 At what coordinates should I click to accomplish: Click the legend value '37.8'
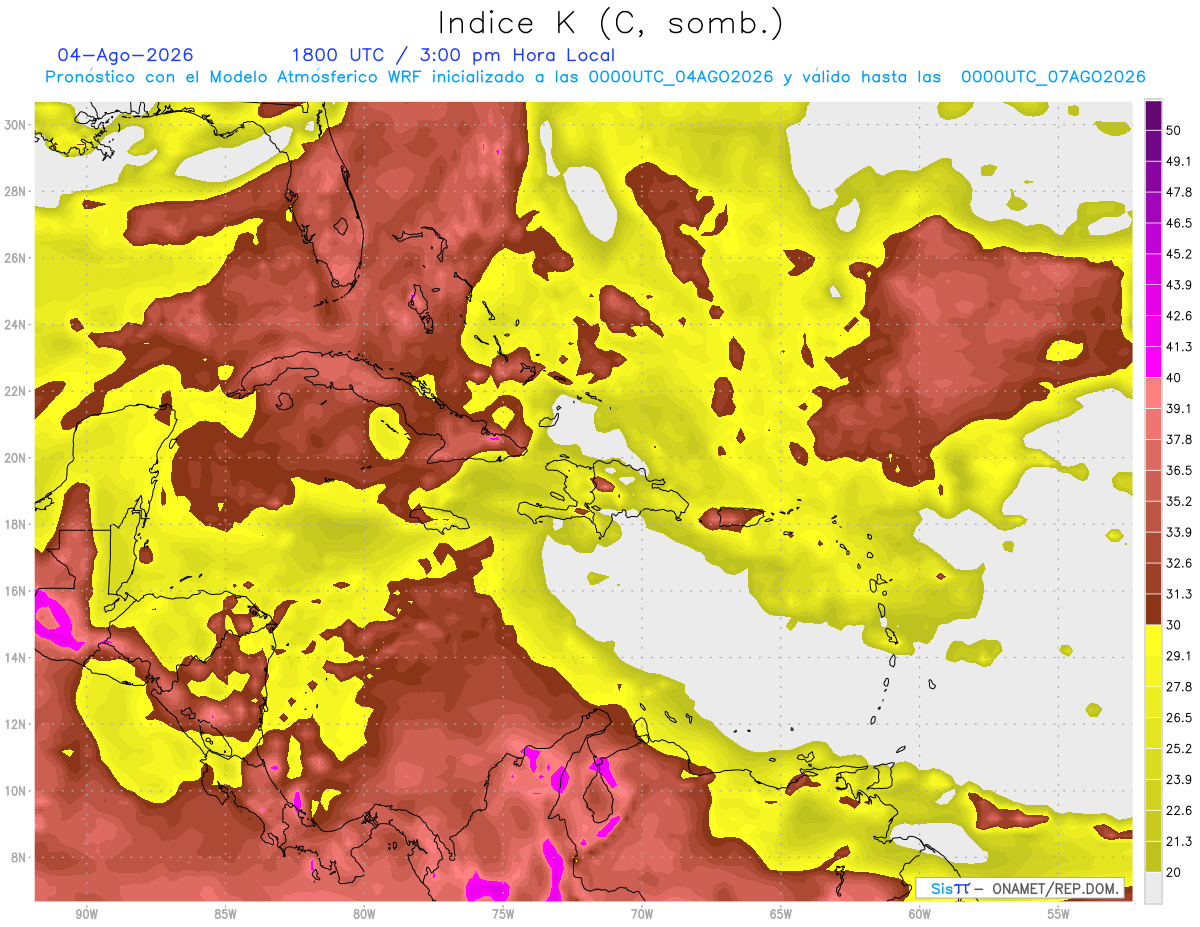pos(1180,439)
